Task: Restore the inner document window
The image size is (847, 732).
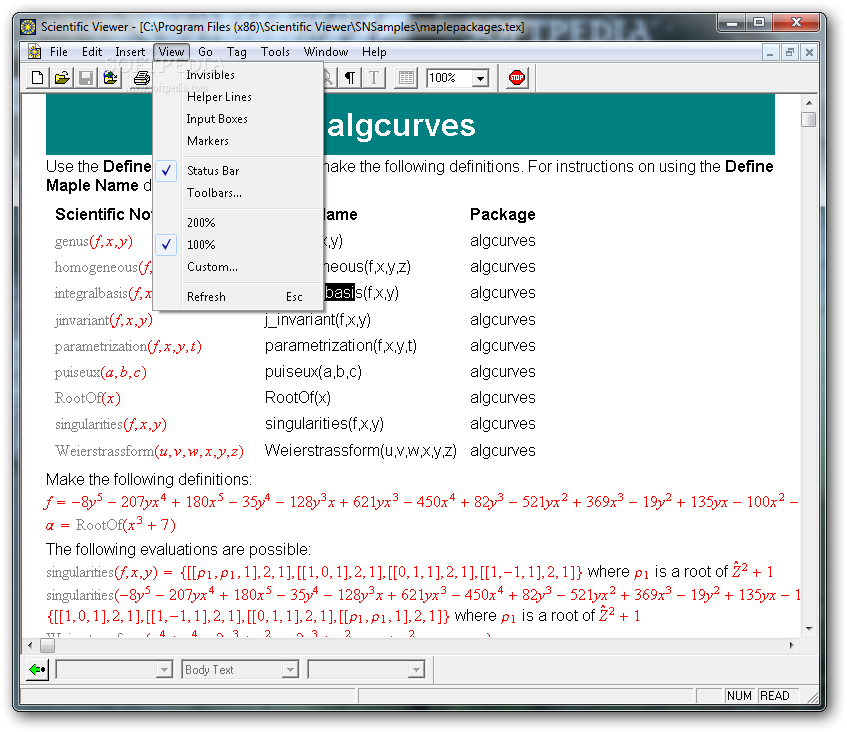Action: [790, 52]
